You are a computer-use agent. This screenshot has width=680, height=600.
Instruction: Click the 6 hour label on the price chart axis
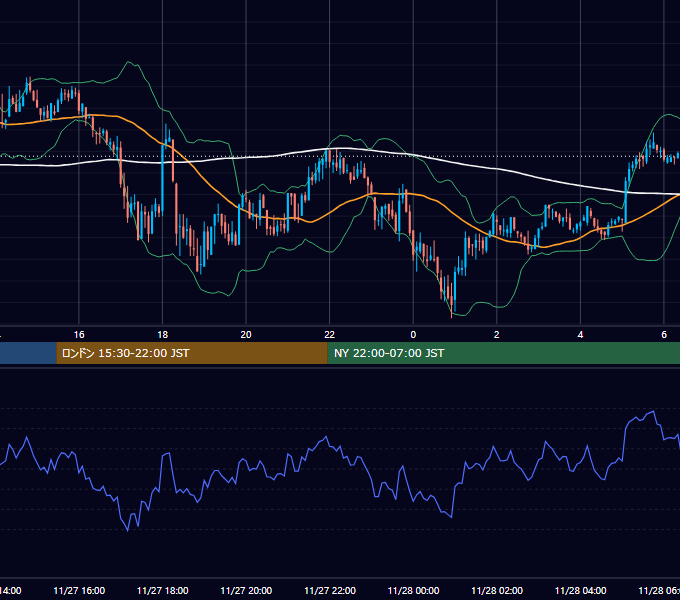pyautogui.click(x=664, y=335)
